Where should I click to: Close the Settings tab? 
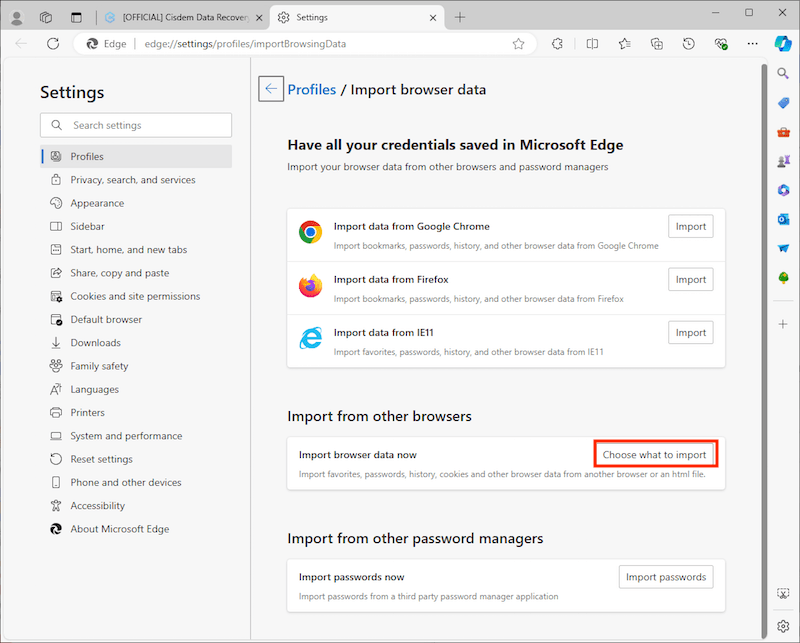433,18
